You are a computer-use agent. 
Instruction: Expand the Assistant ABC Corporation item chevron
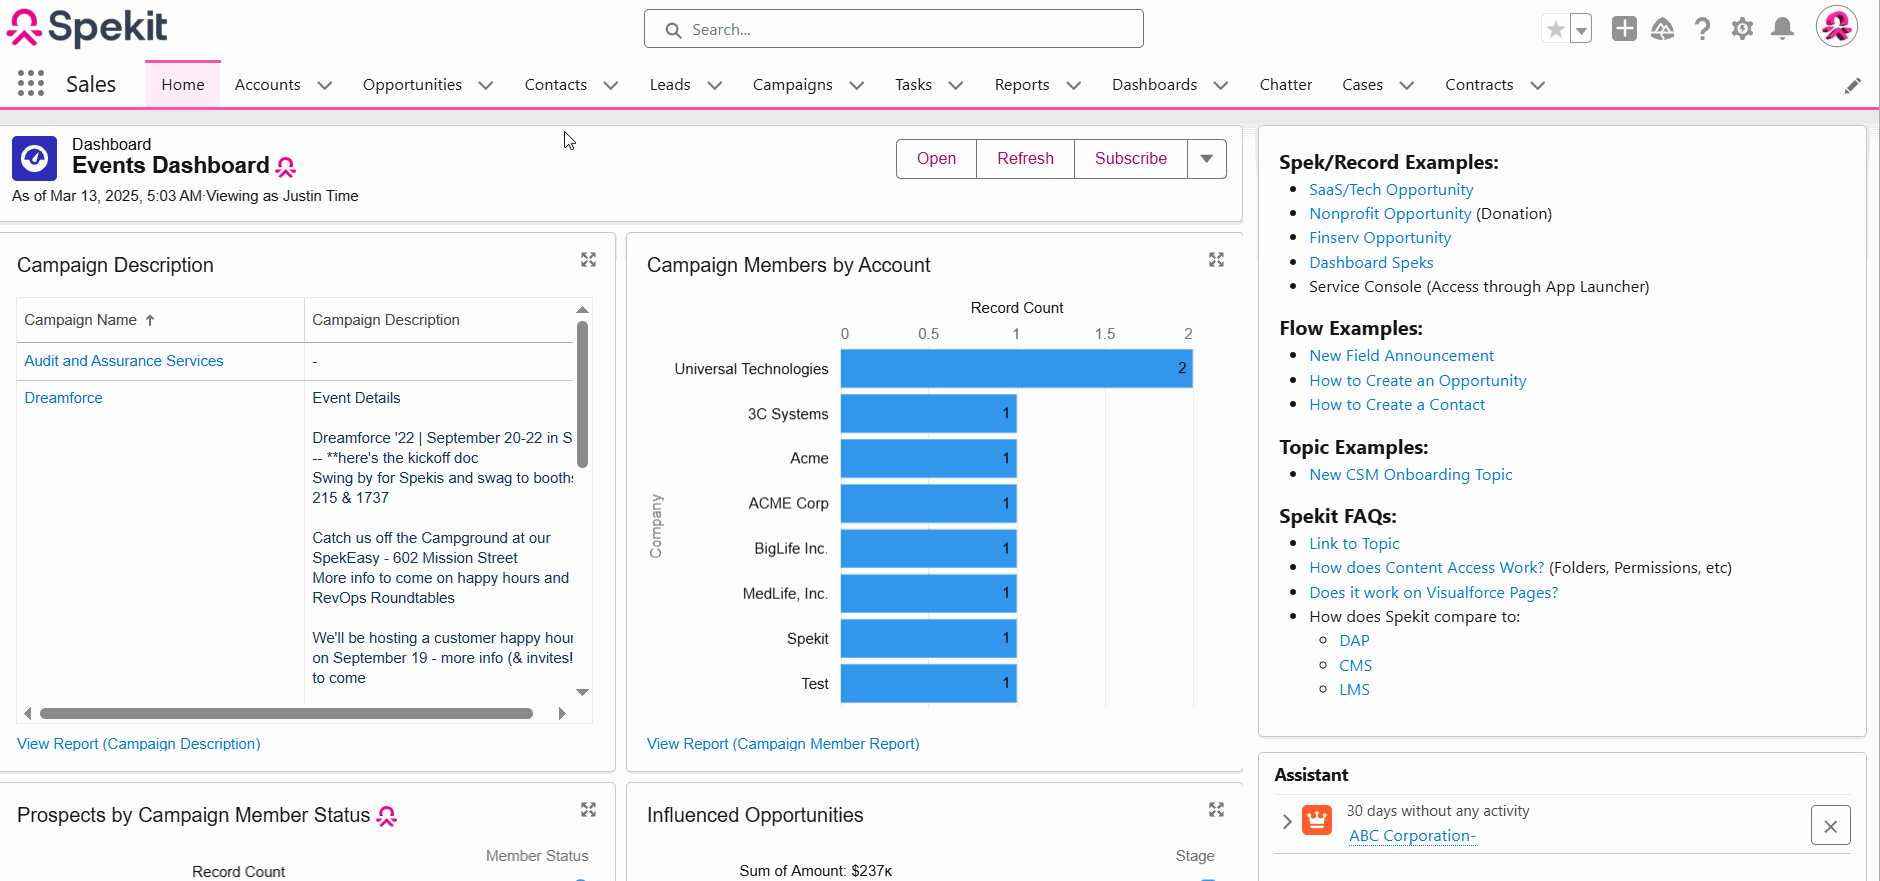click(1287, 821)
